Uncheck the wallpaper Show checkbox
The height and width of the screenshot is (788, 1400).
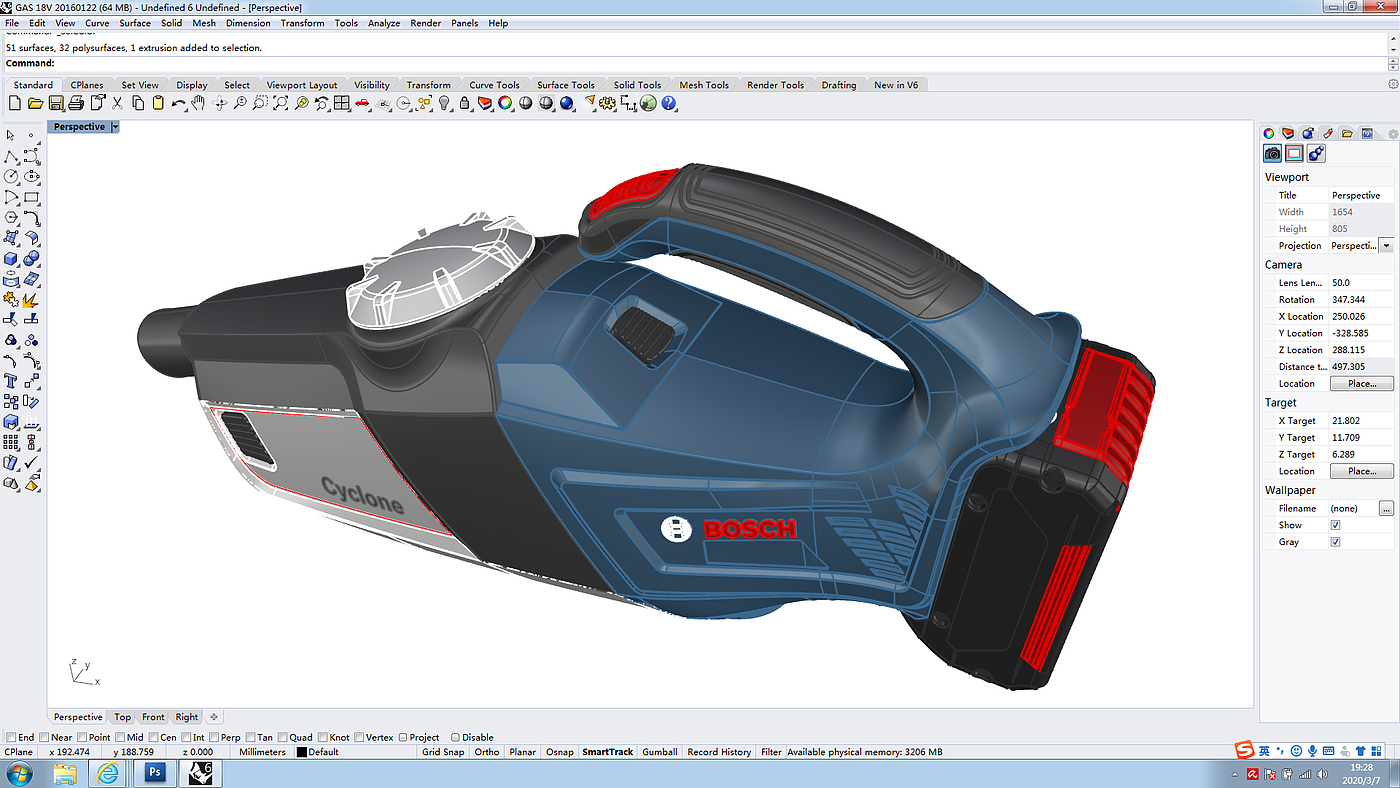(x=1335, y=525)
